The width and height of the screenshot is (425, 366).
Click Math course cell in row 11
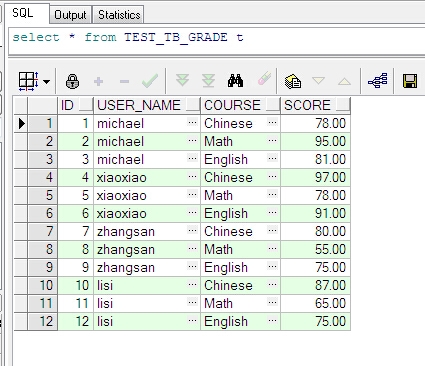pos(240,304)
